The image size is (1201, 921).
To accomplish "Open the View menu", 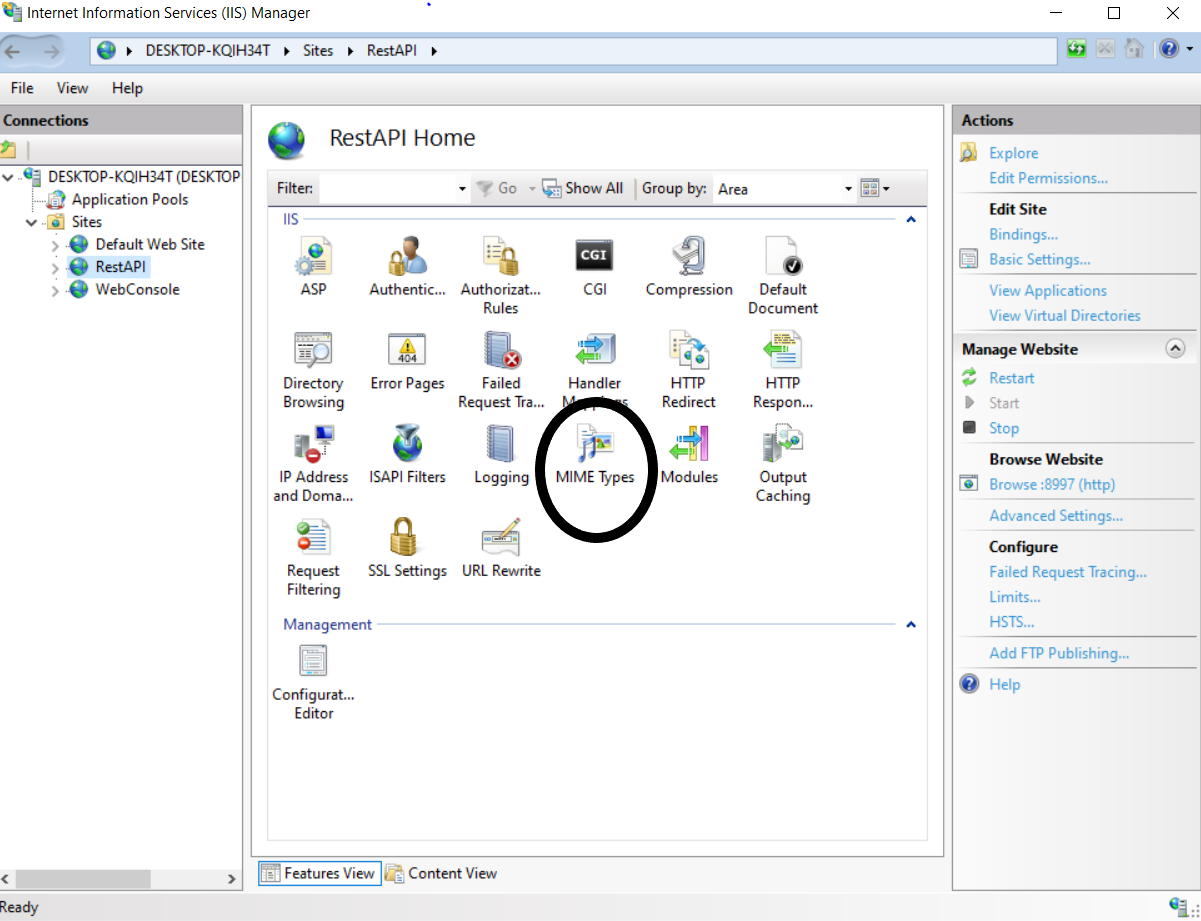I will pos(72,88).
